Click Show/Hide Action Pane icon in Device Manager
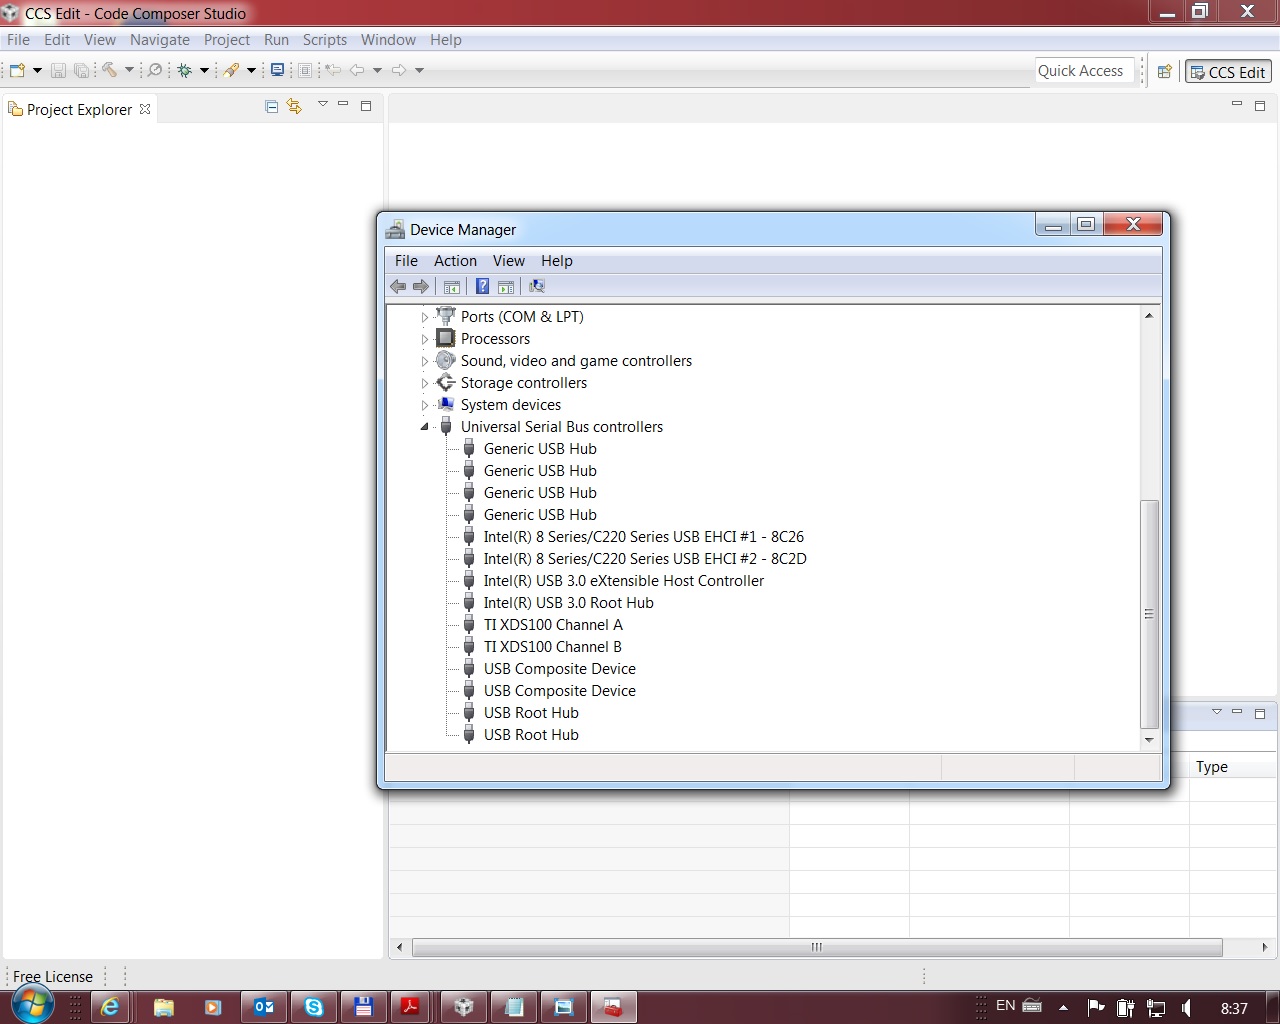The height and width of the screenshot is (1024, 1280). tap(506, 287)
